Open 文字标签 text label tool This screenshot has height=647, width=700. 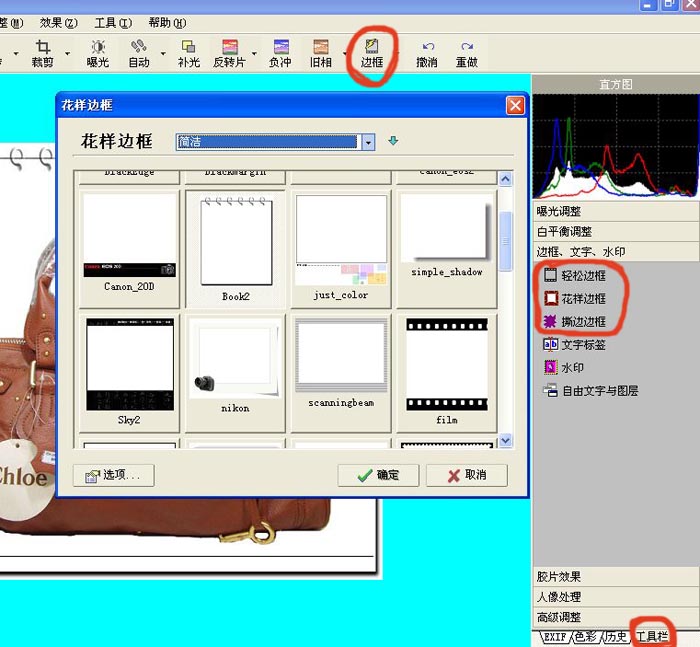tap(575, 344)
